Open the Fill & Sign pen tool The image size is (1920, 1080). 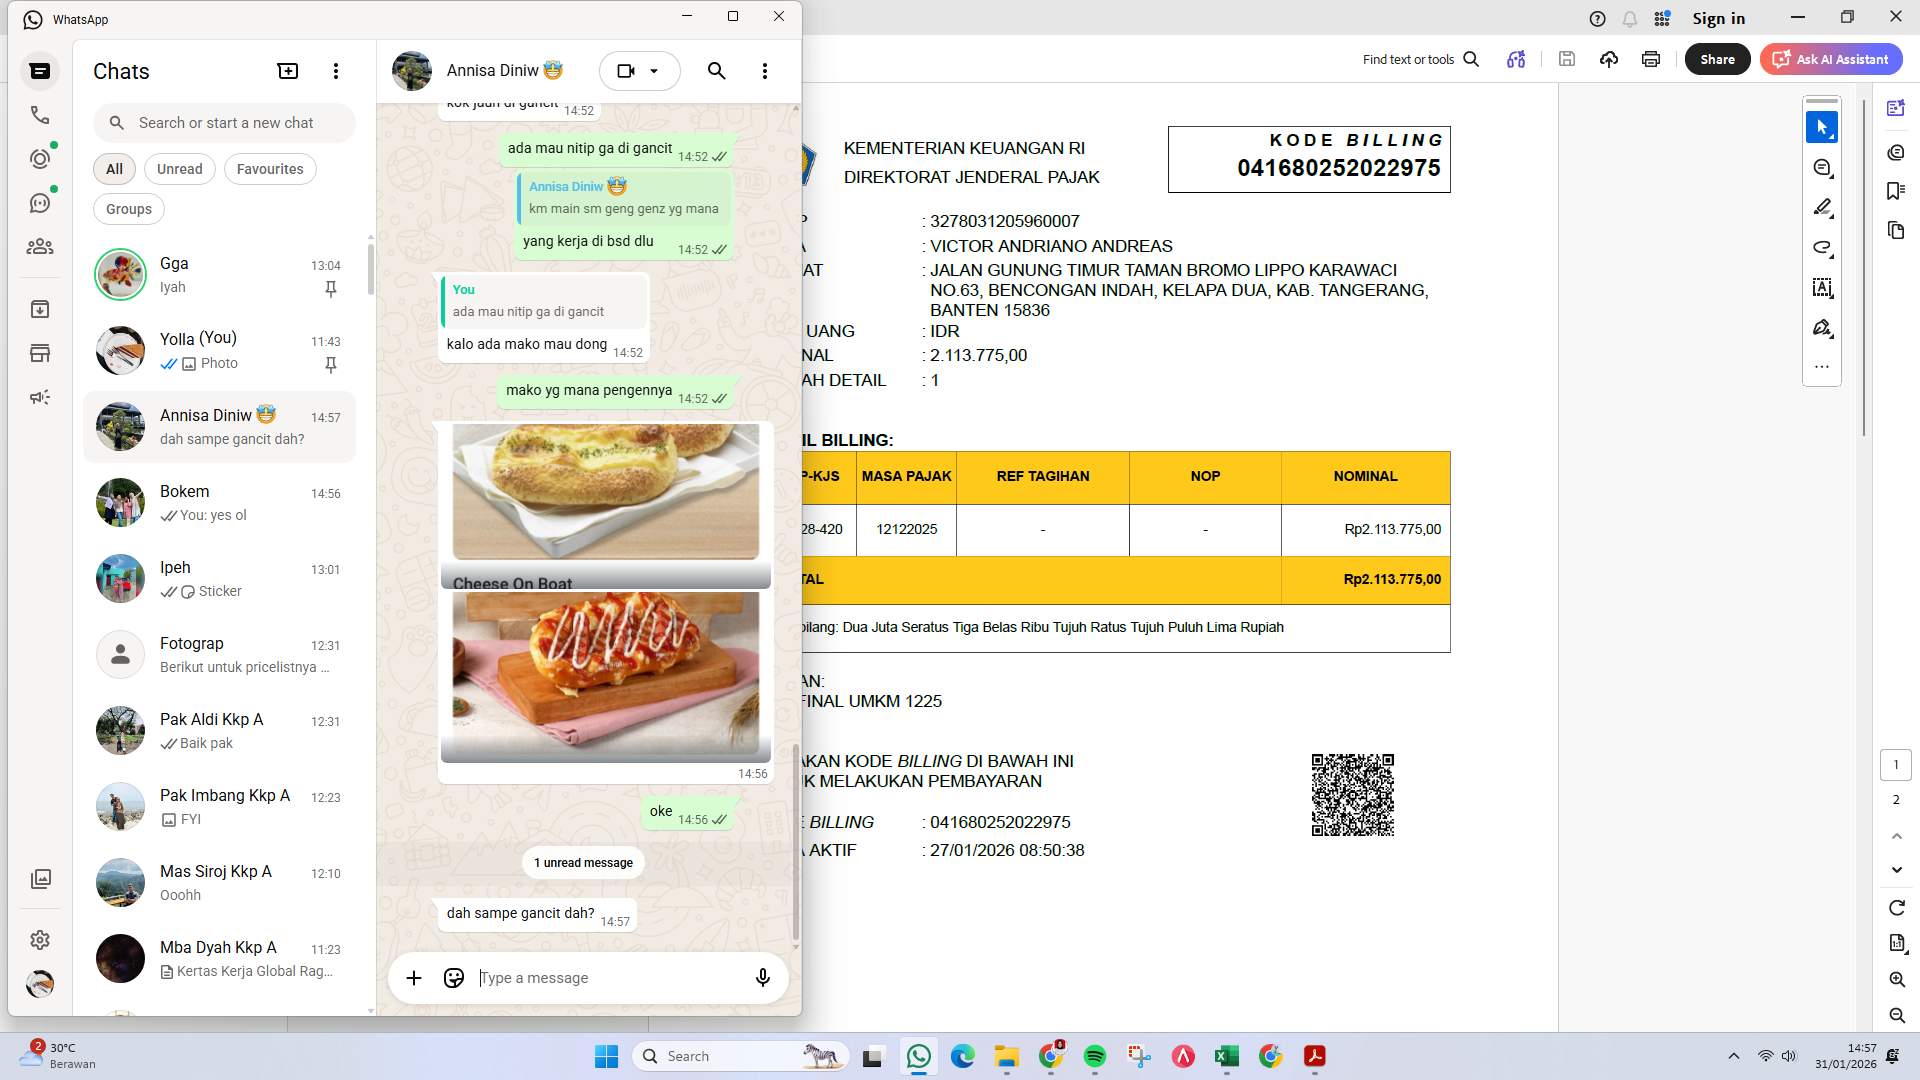[1822, 327]
